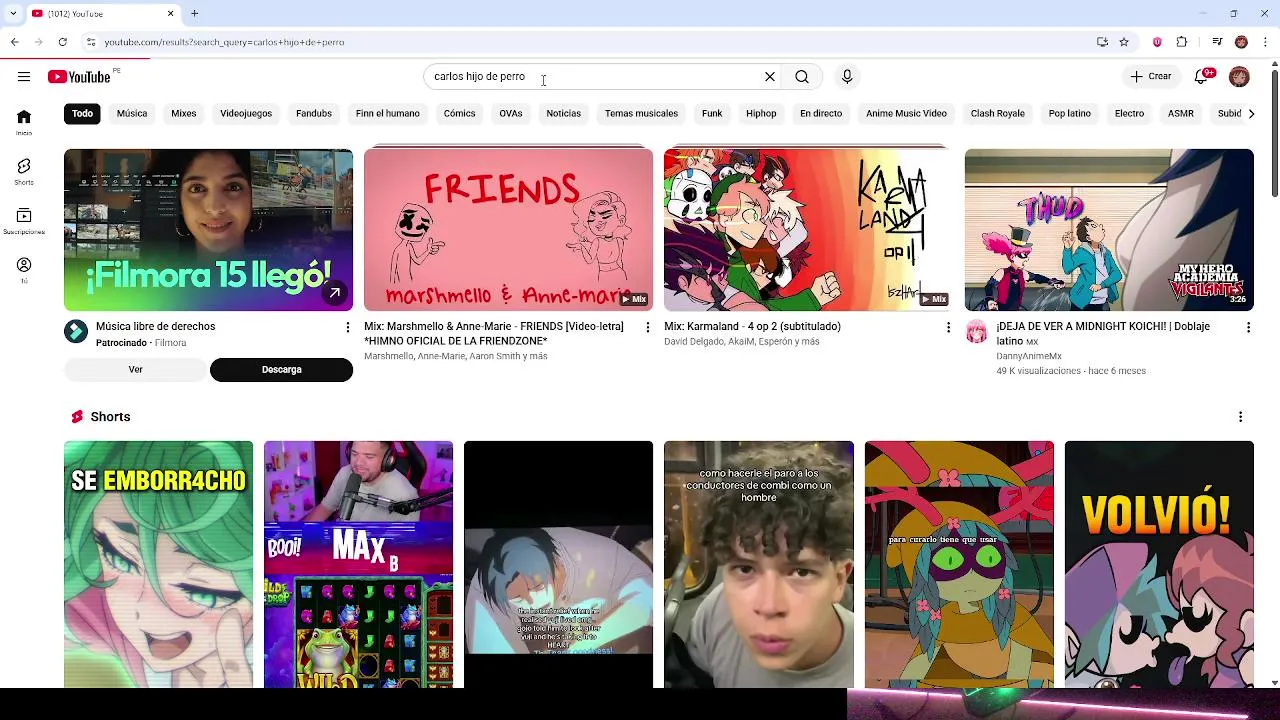Open Shorts in the left sidebar

[x=24, y=171]
